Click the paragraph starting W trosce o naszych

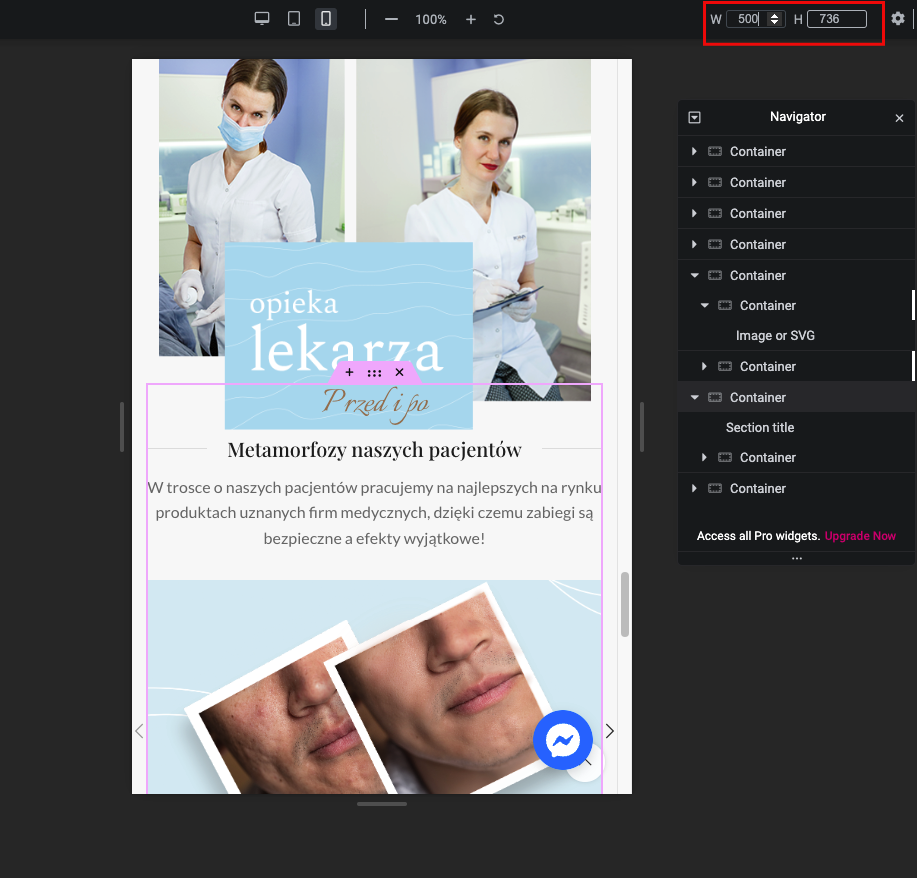[x=374, y=513]
